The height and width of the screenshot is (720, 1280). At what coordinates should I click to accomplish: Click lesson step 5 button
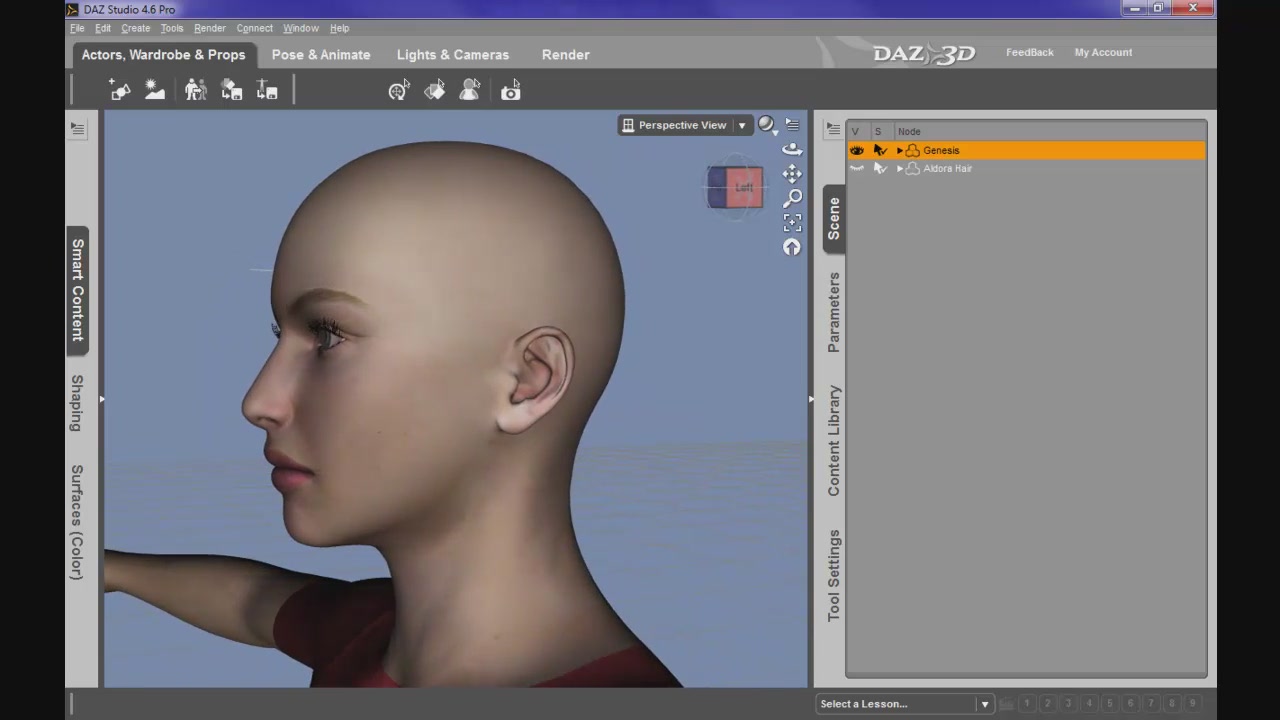click(x=1110, y=704)
